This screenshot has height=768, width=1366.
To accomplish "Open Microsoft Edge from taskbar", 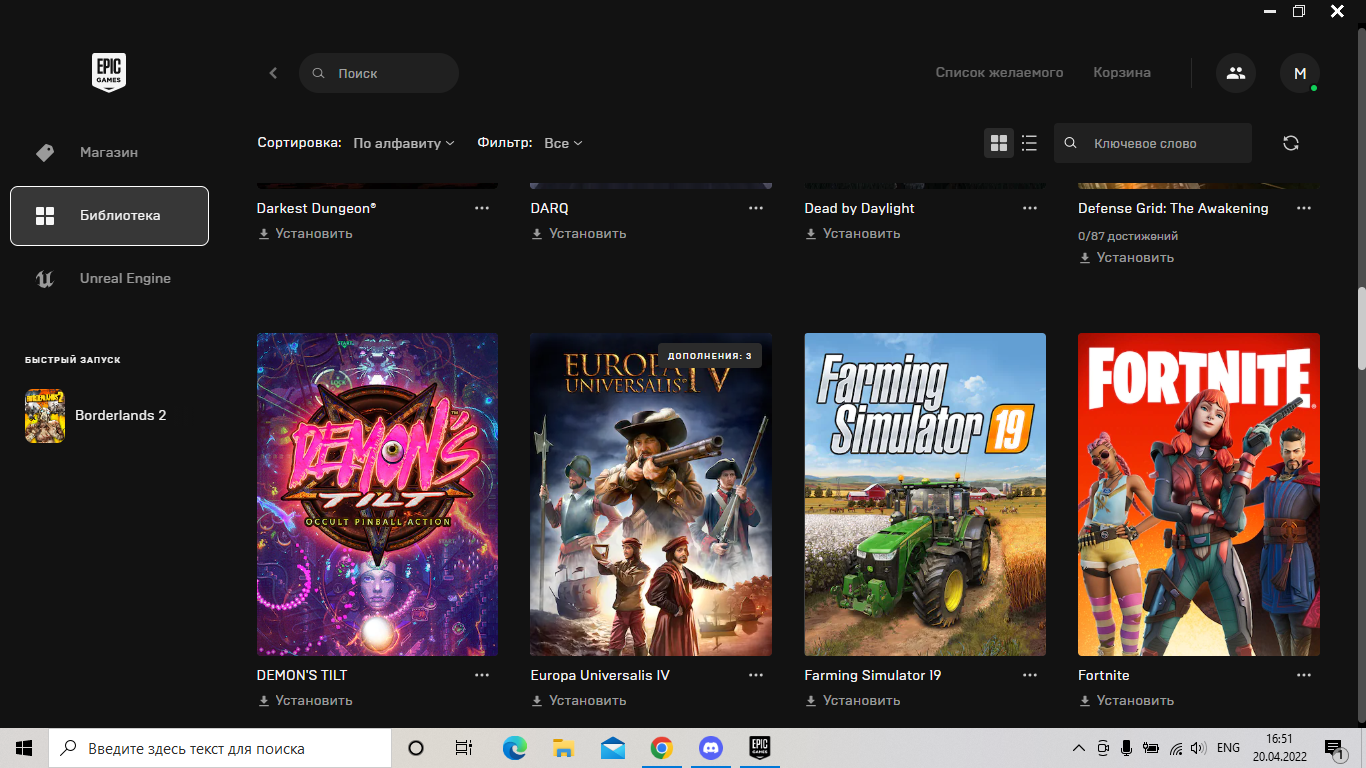I will [514, 748].
